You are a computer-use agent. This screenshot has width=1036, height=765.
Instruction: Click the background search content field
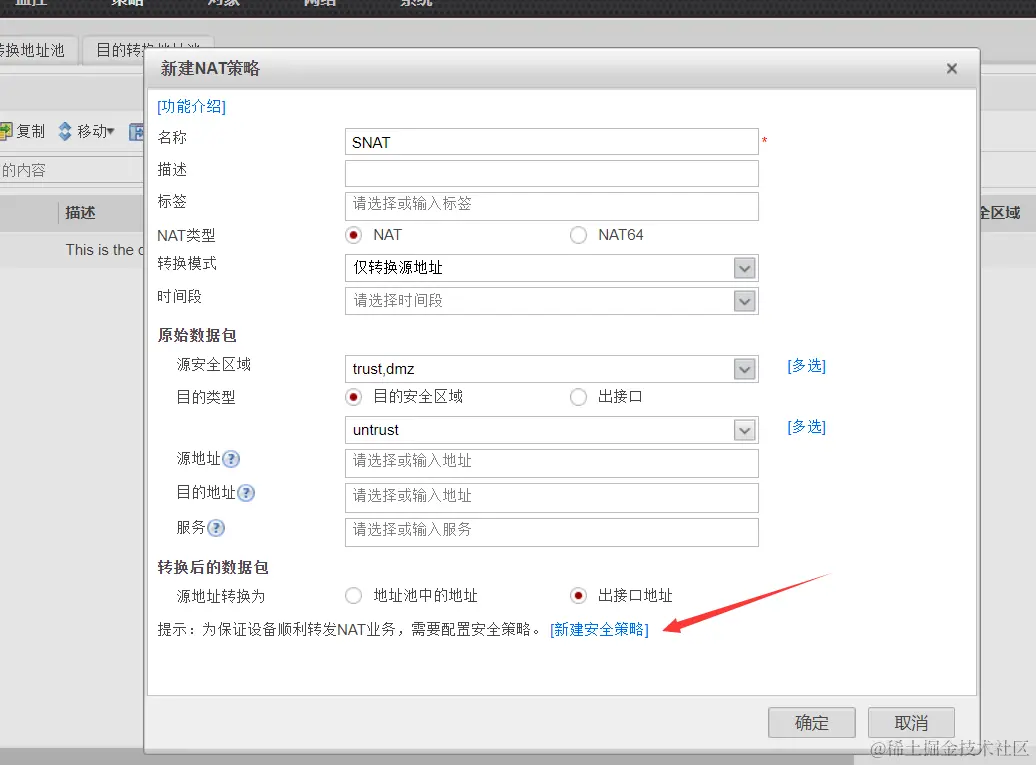point(71,170)
